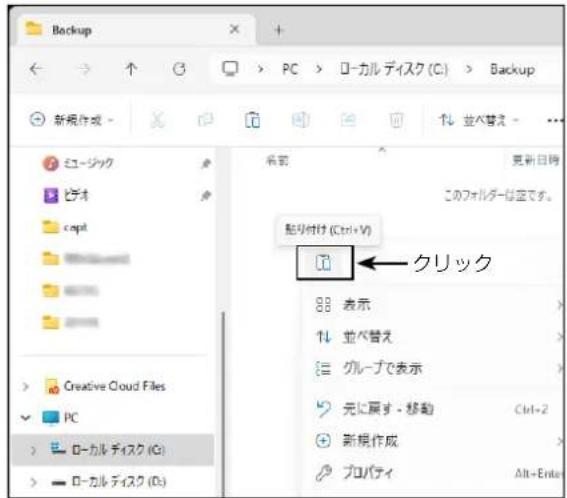
Task: Click the Paste icon in the toolbar
Action: pyautogui.click(x=252, y=120)
